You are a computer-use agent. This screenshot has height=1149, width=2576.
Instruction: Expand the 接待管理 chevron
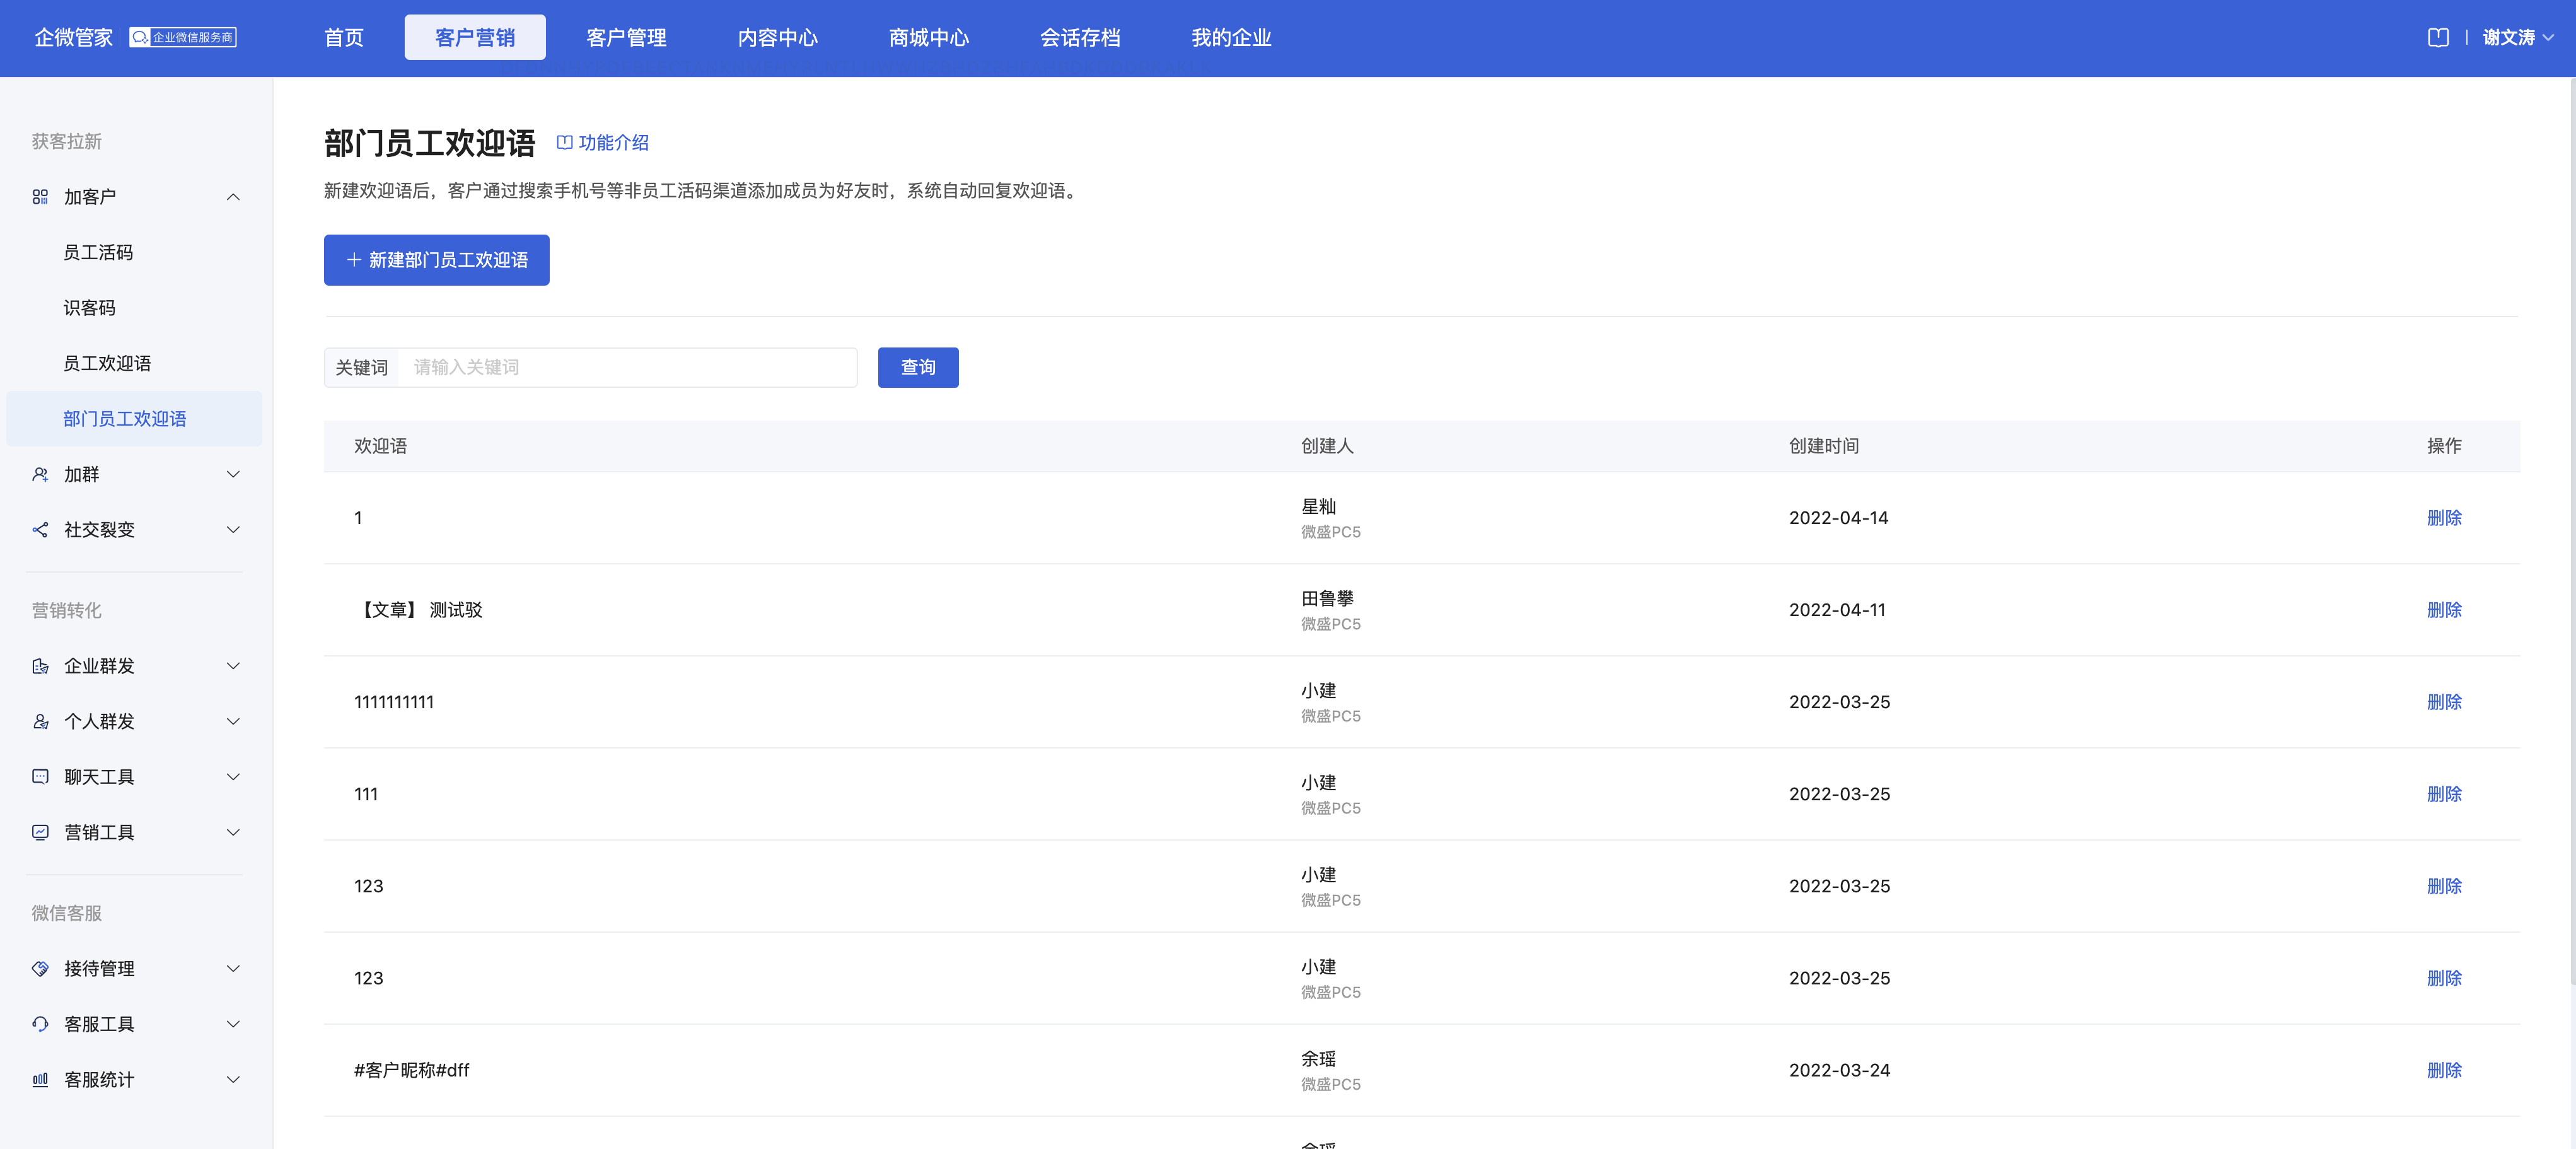click(233, 968)
